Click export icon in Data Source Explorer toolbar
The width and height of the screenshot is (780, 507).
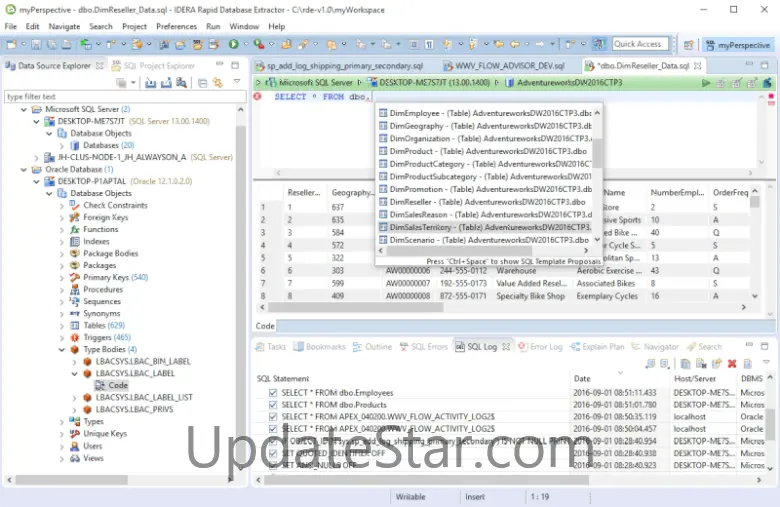pyautogui.click(x=166, y=83)
